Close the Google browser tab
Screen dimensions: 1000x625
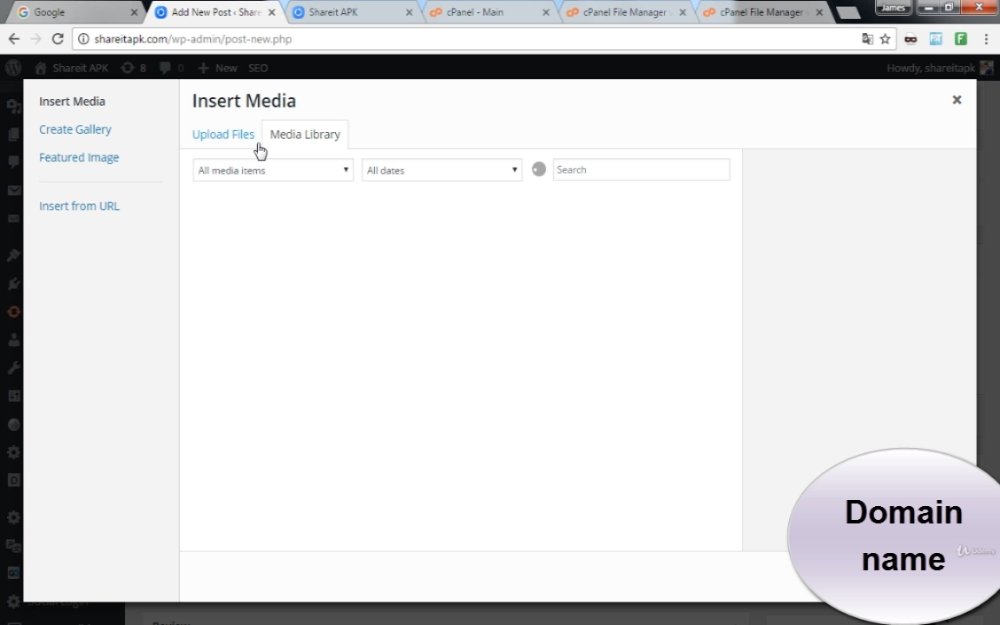click(134, 12)
